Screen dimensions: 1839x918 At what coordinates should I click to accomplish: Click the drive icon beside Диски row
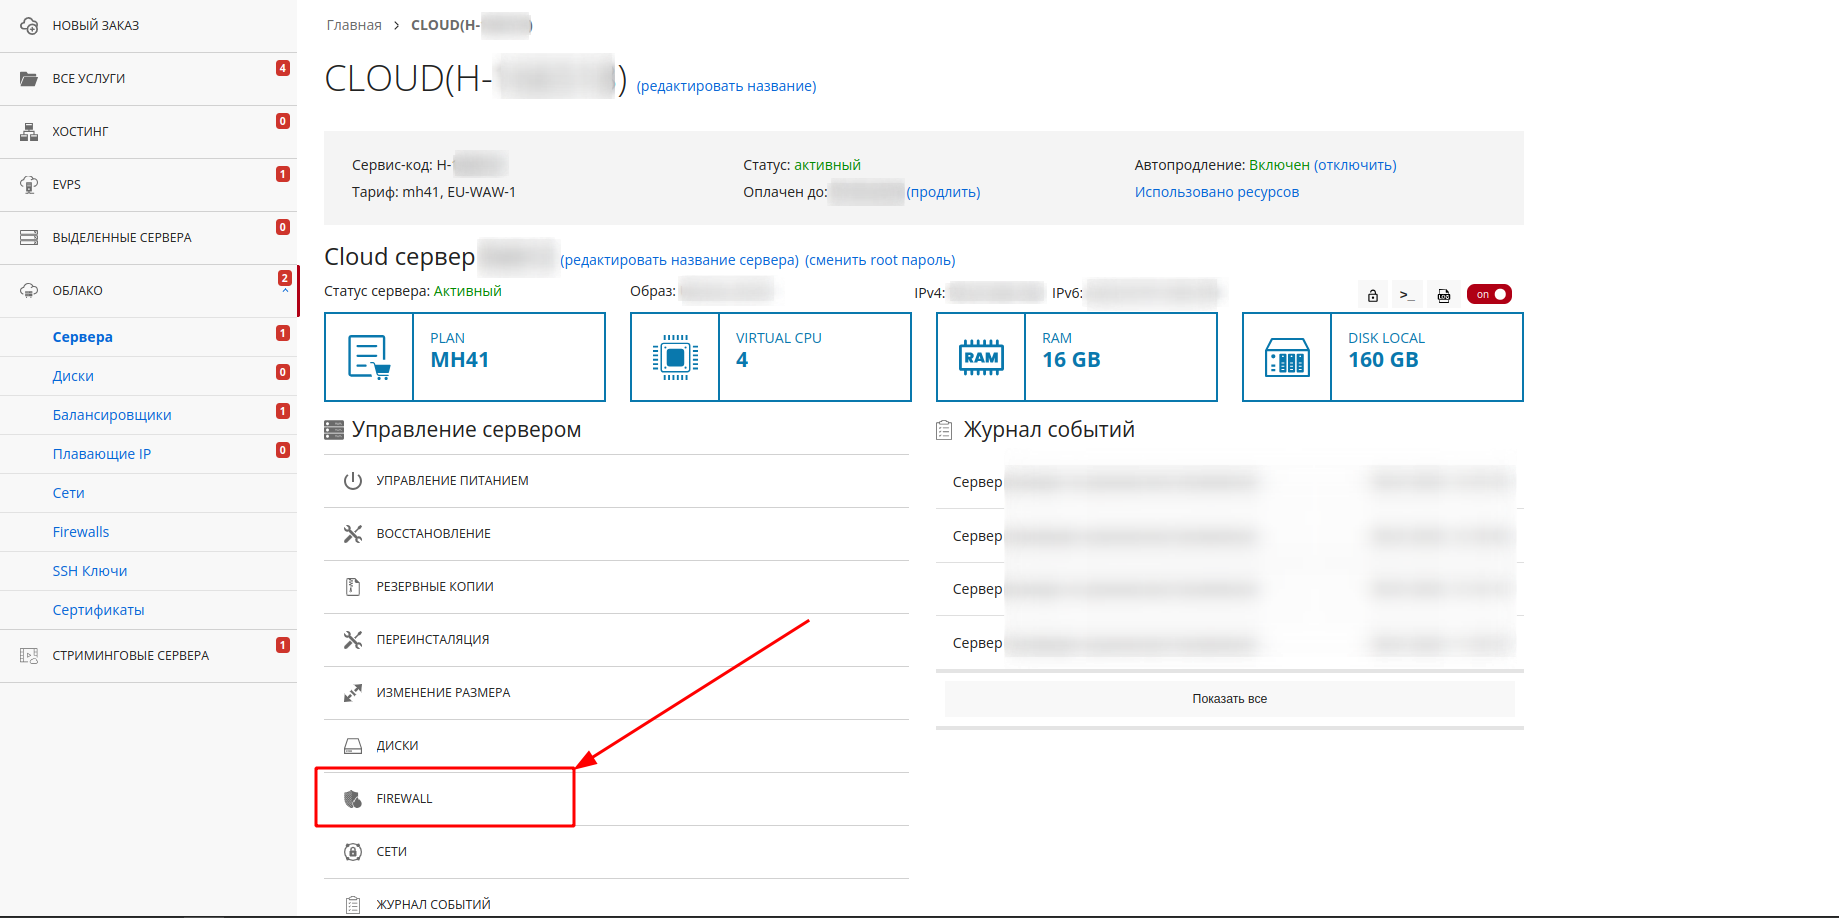point(353,746)
